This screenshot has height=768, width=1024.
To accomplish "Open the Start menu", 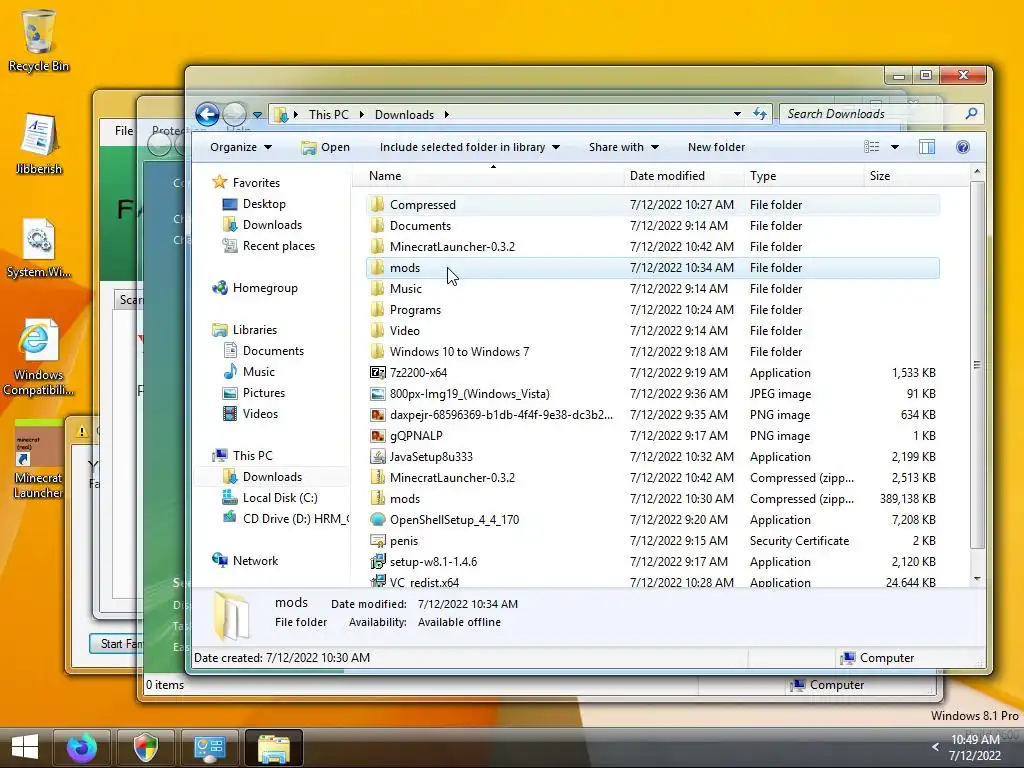I will pos(25,747).
